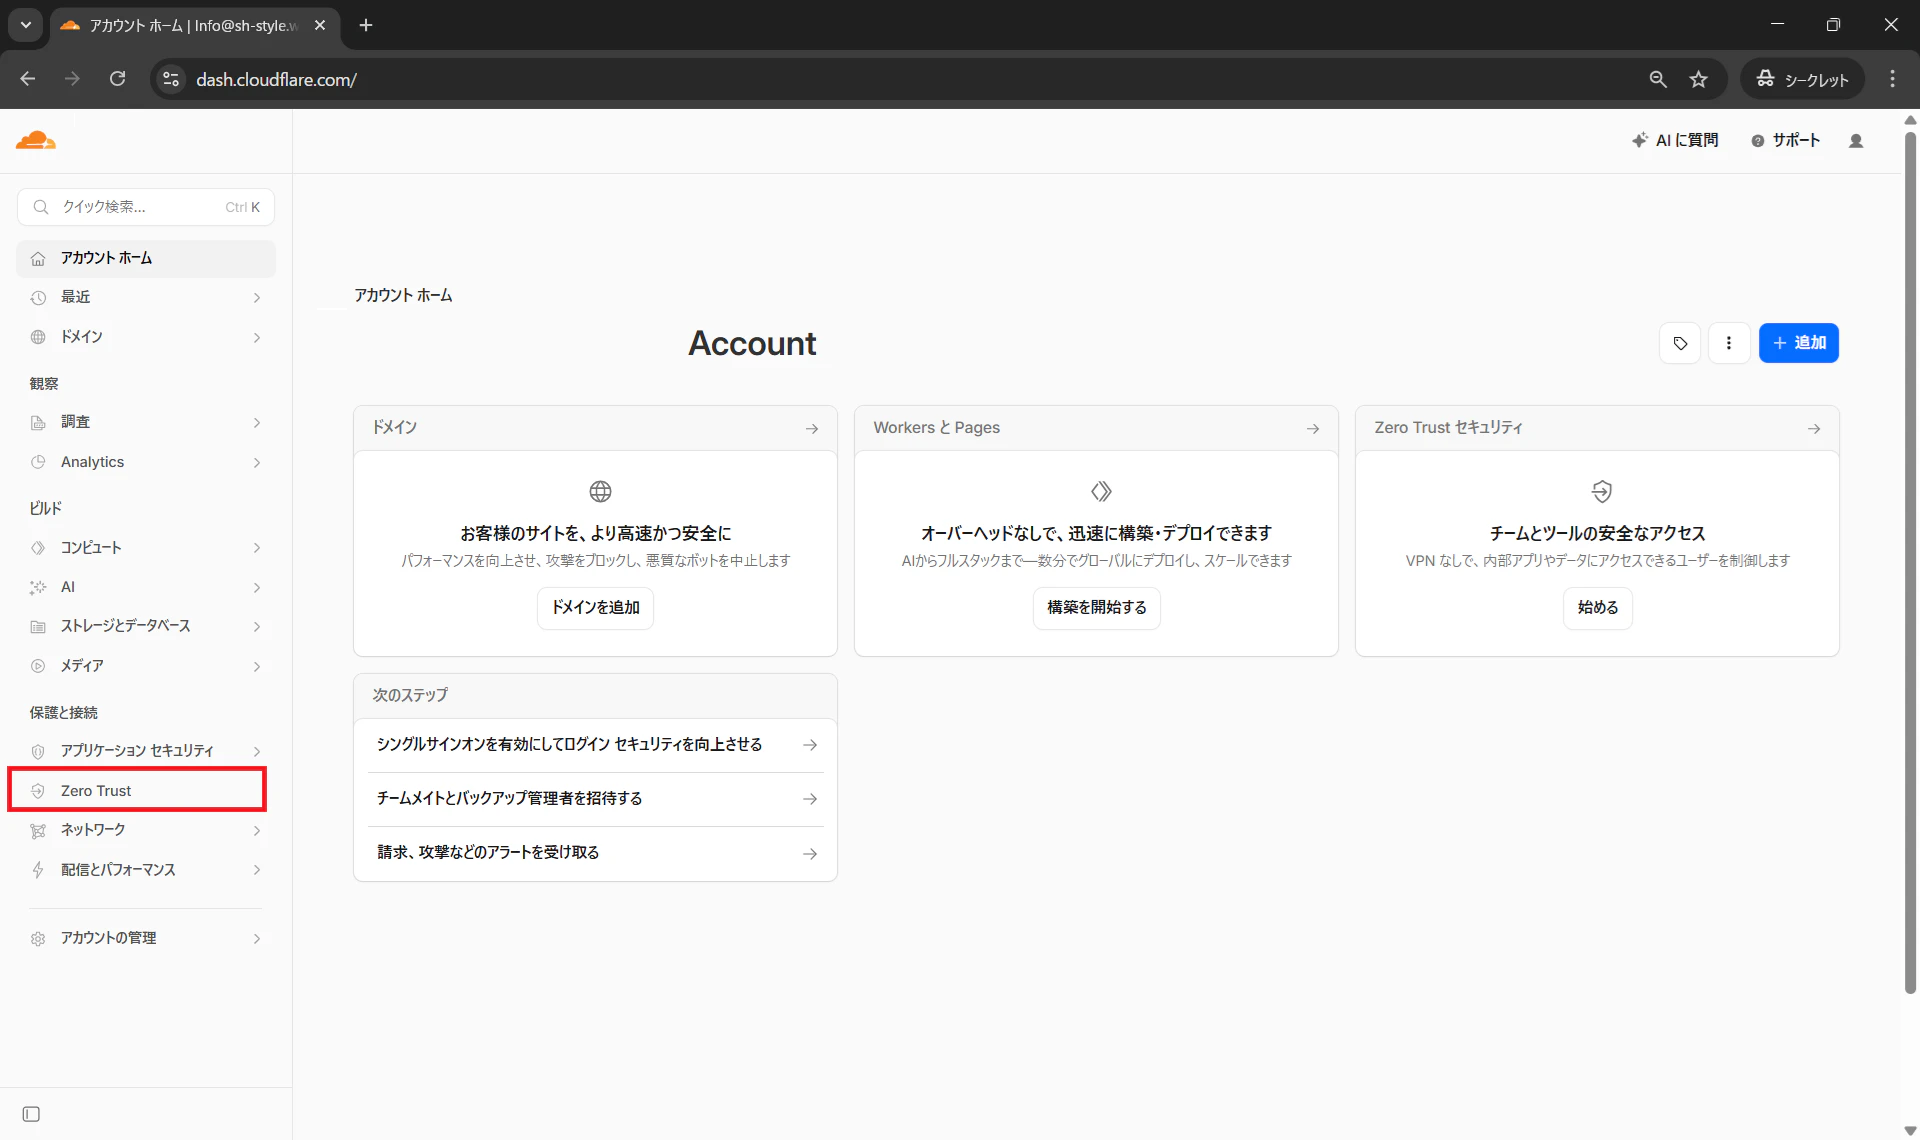
Task: Click the browser forward arrow
Action: 72,79
